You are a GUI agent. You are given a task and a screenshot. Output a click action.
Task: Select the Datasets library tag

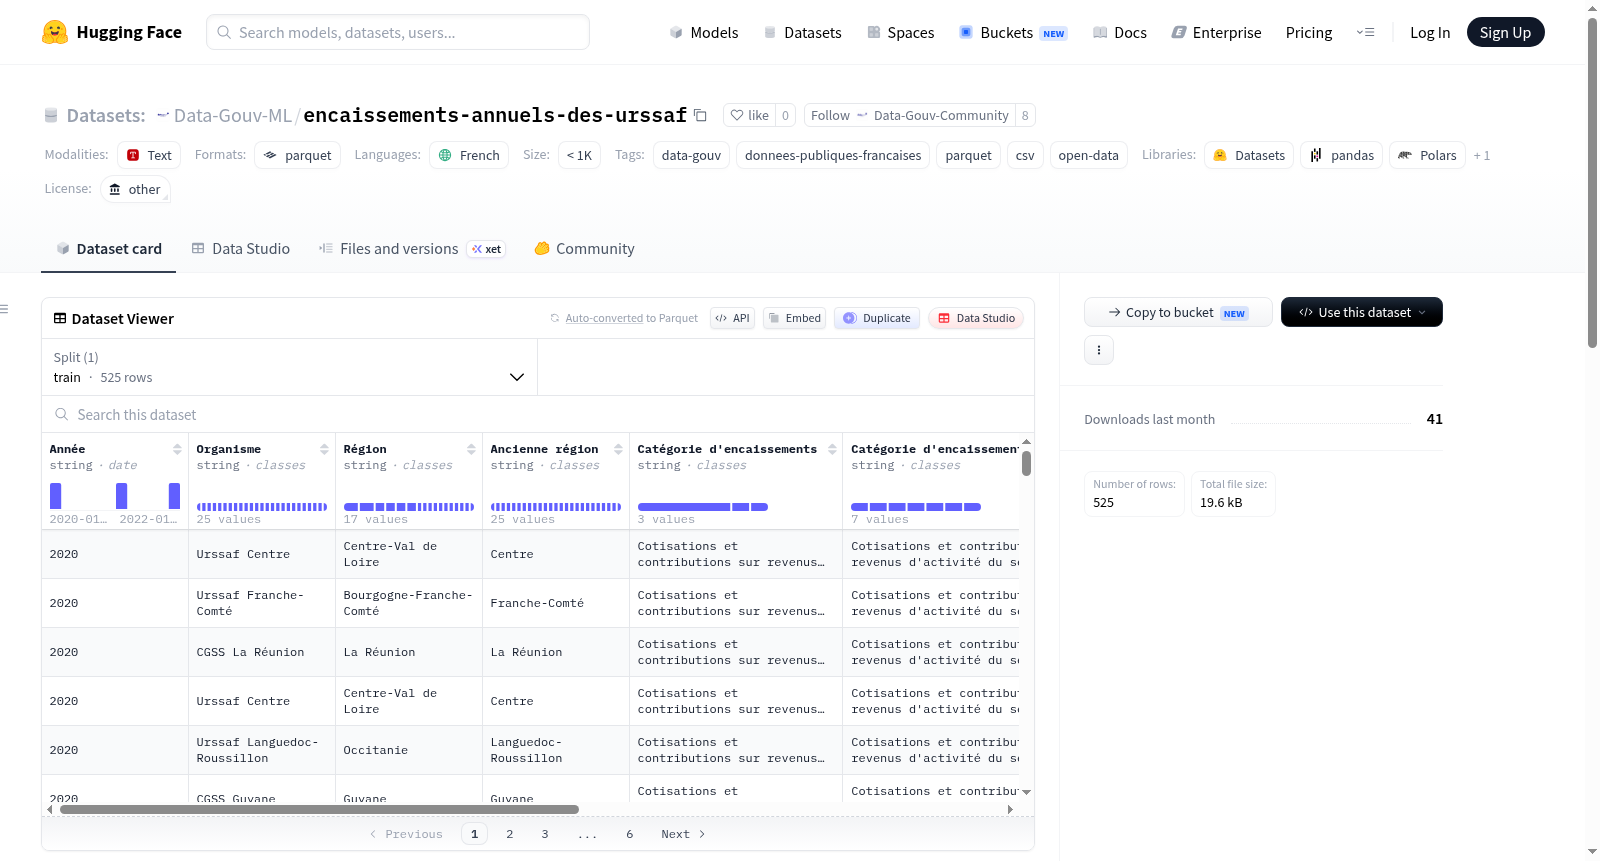click(1249, 155)
